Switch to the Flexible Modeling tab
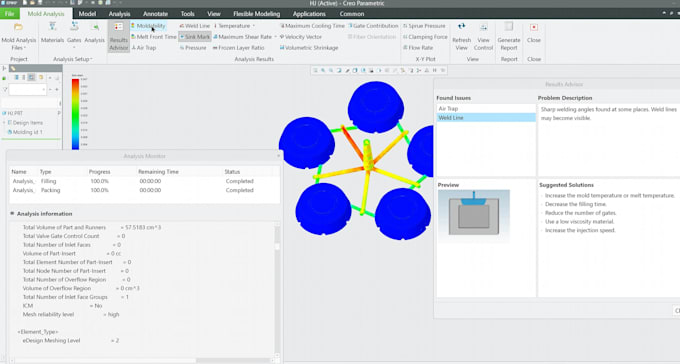Image resolution: width=680 pixels, height=364 pixels. click(256, 14)
